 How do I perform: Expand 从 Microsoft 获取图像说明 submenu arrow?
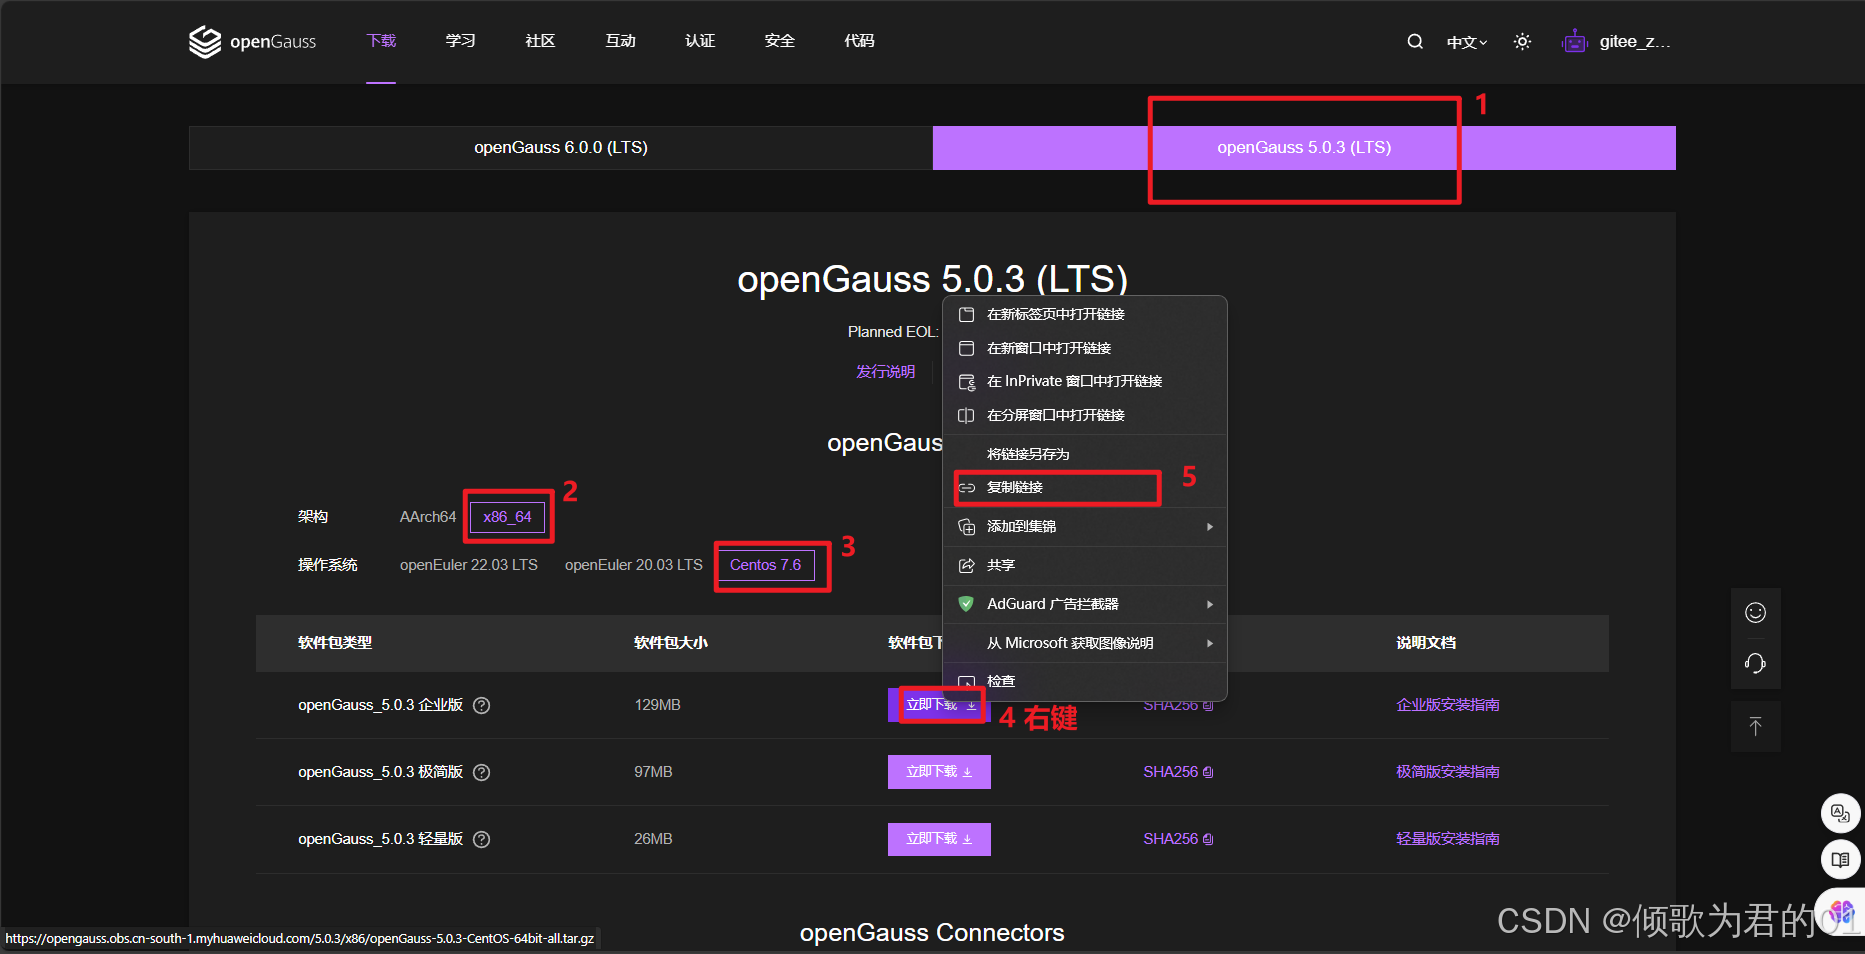(1210, 643)
